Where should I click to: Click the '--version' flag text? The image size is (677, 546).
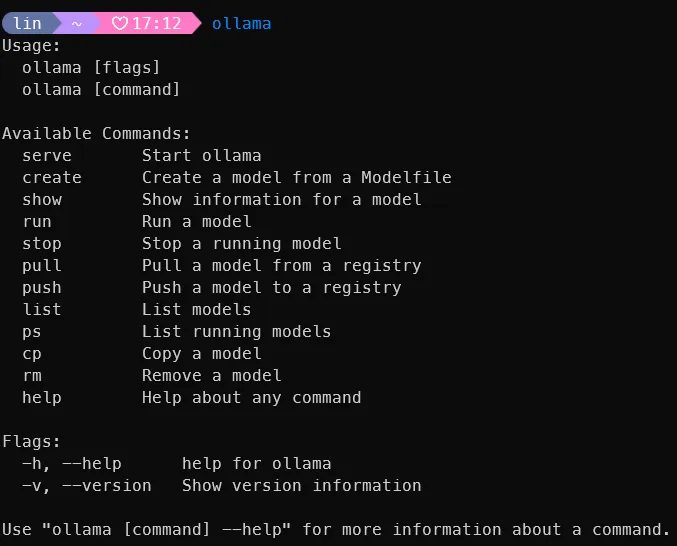tap(107, 486)
